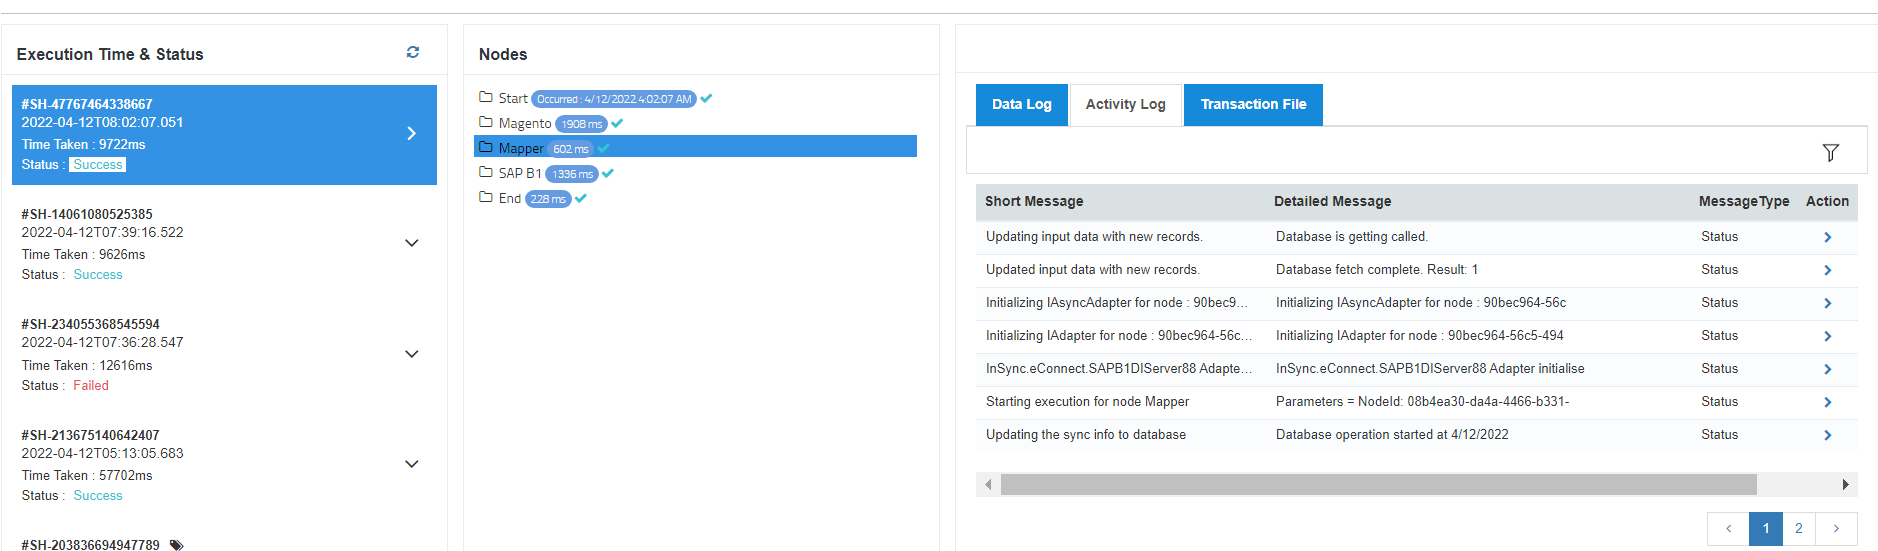Open the filter icon in the log panel
Screen dimensions: 1878x551
[x=1830, y=152]
